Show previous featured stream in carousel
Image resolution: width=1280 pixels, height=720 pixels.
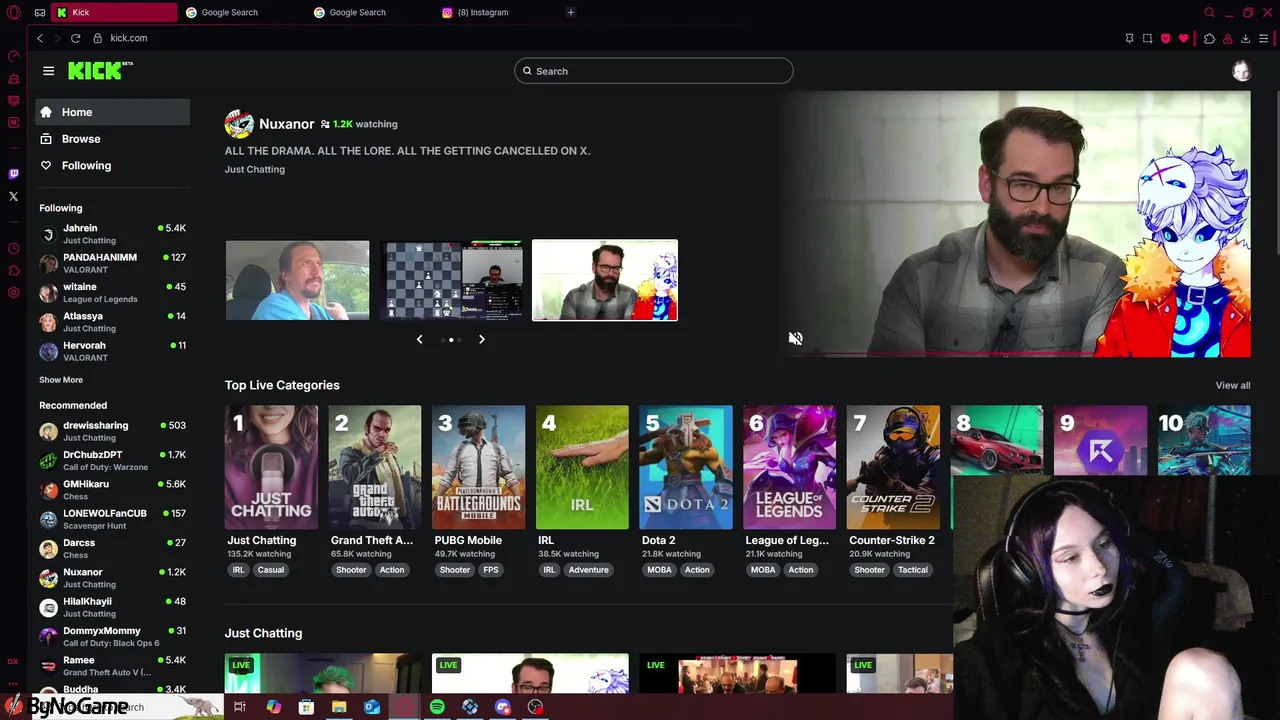[x=419, y=339]
